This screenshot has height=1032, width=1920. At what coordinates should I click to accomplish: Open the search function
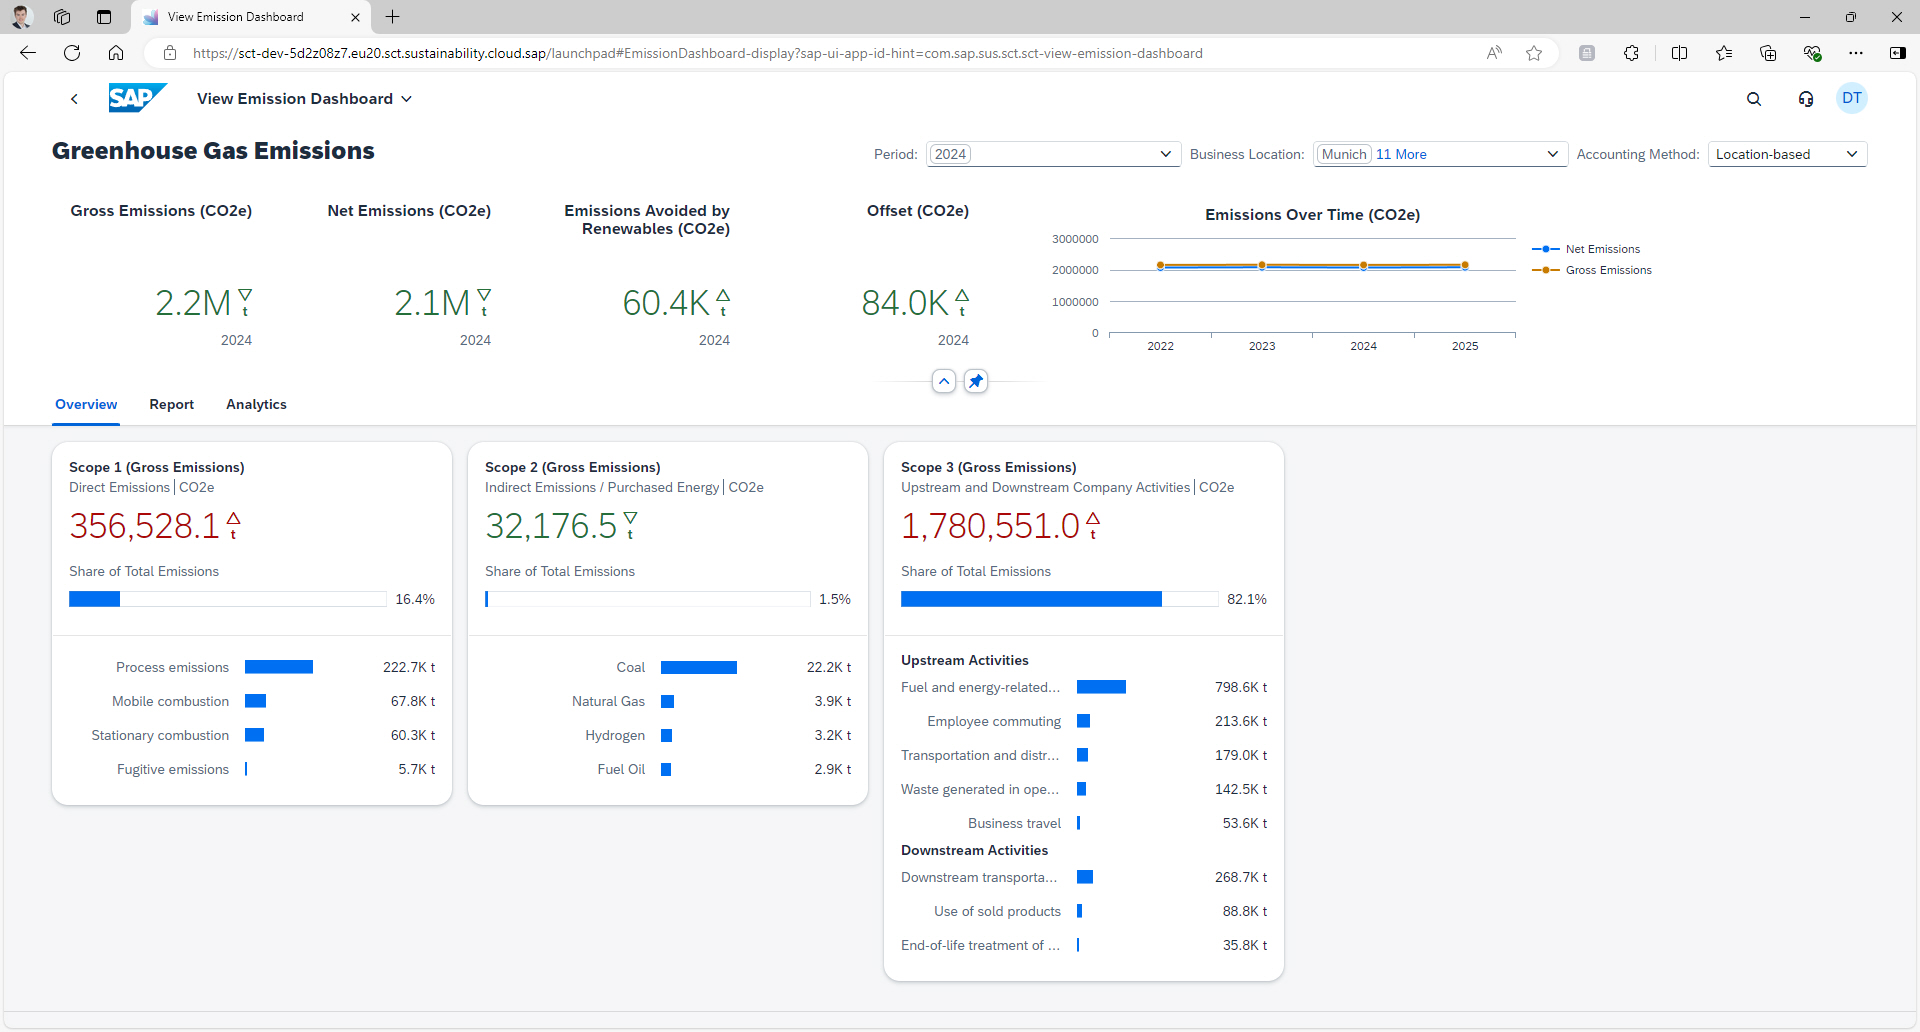(x=1754, y=98)
